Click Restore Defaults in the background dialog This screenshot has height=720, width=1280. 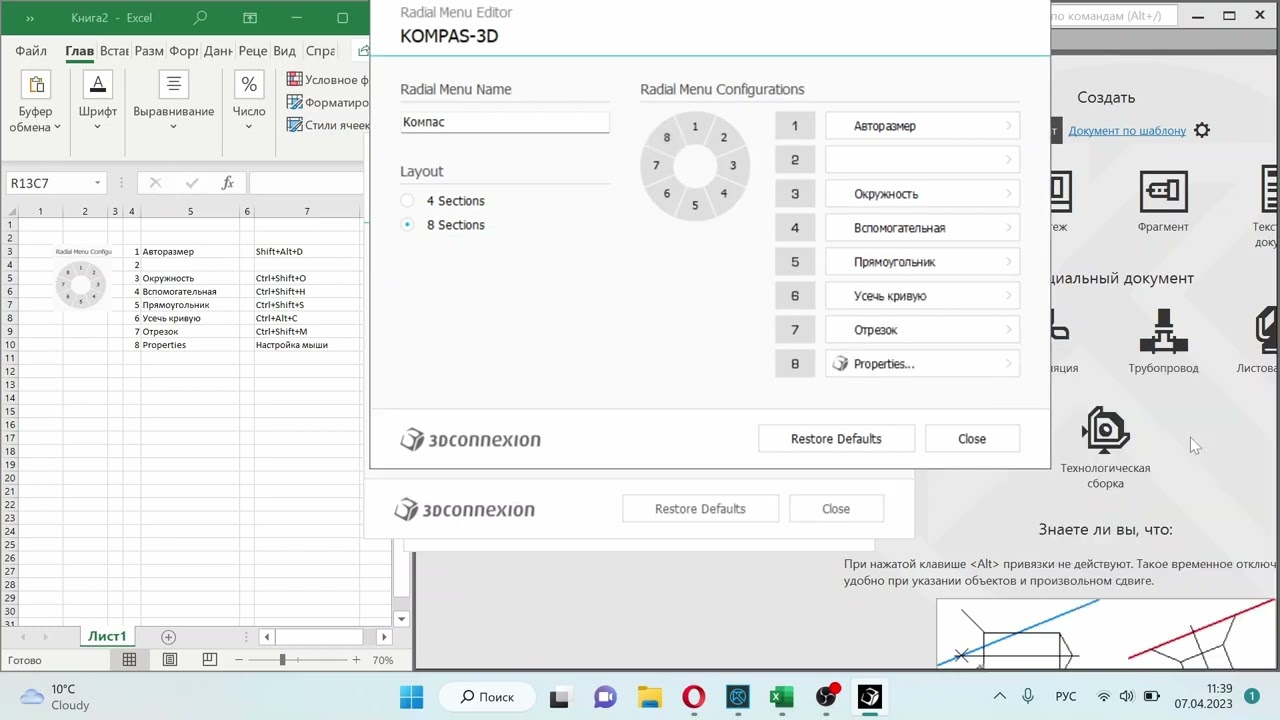click(700, 509)
